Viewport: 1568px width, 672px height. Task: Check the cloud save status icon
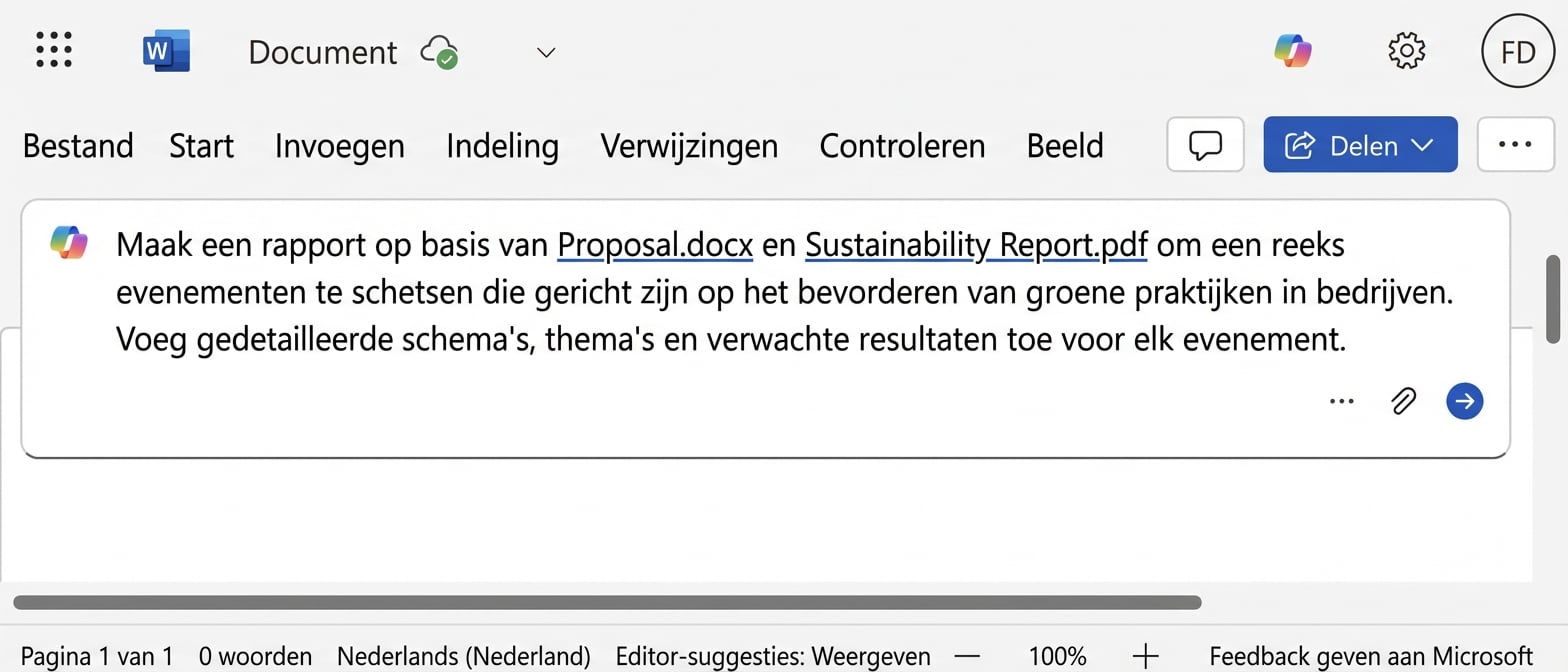(x=440, y=52)
